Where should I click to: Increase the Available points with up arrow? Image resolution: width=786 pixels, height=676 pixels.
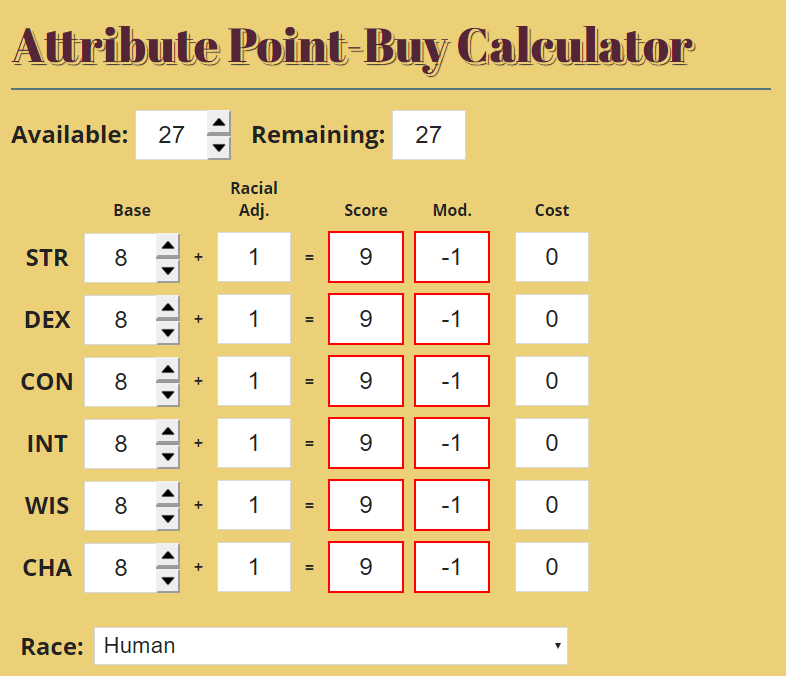[x=219, y=123]
